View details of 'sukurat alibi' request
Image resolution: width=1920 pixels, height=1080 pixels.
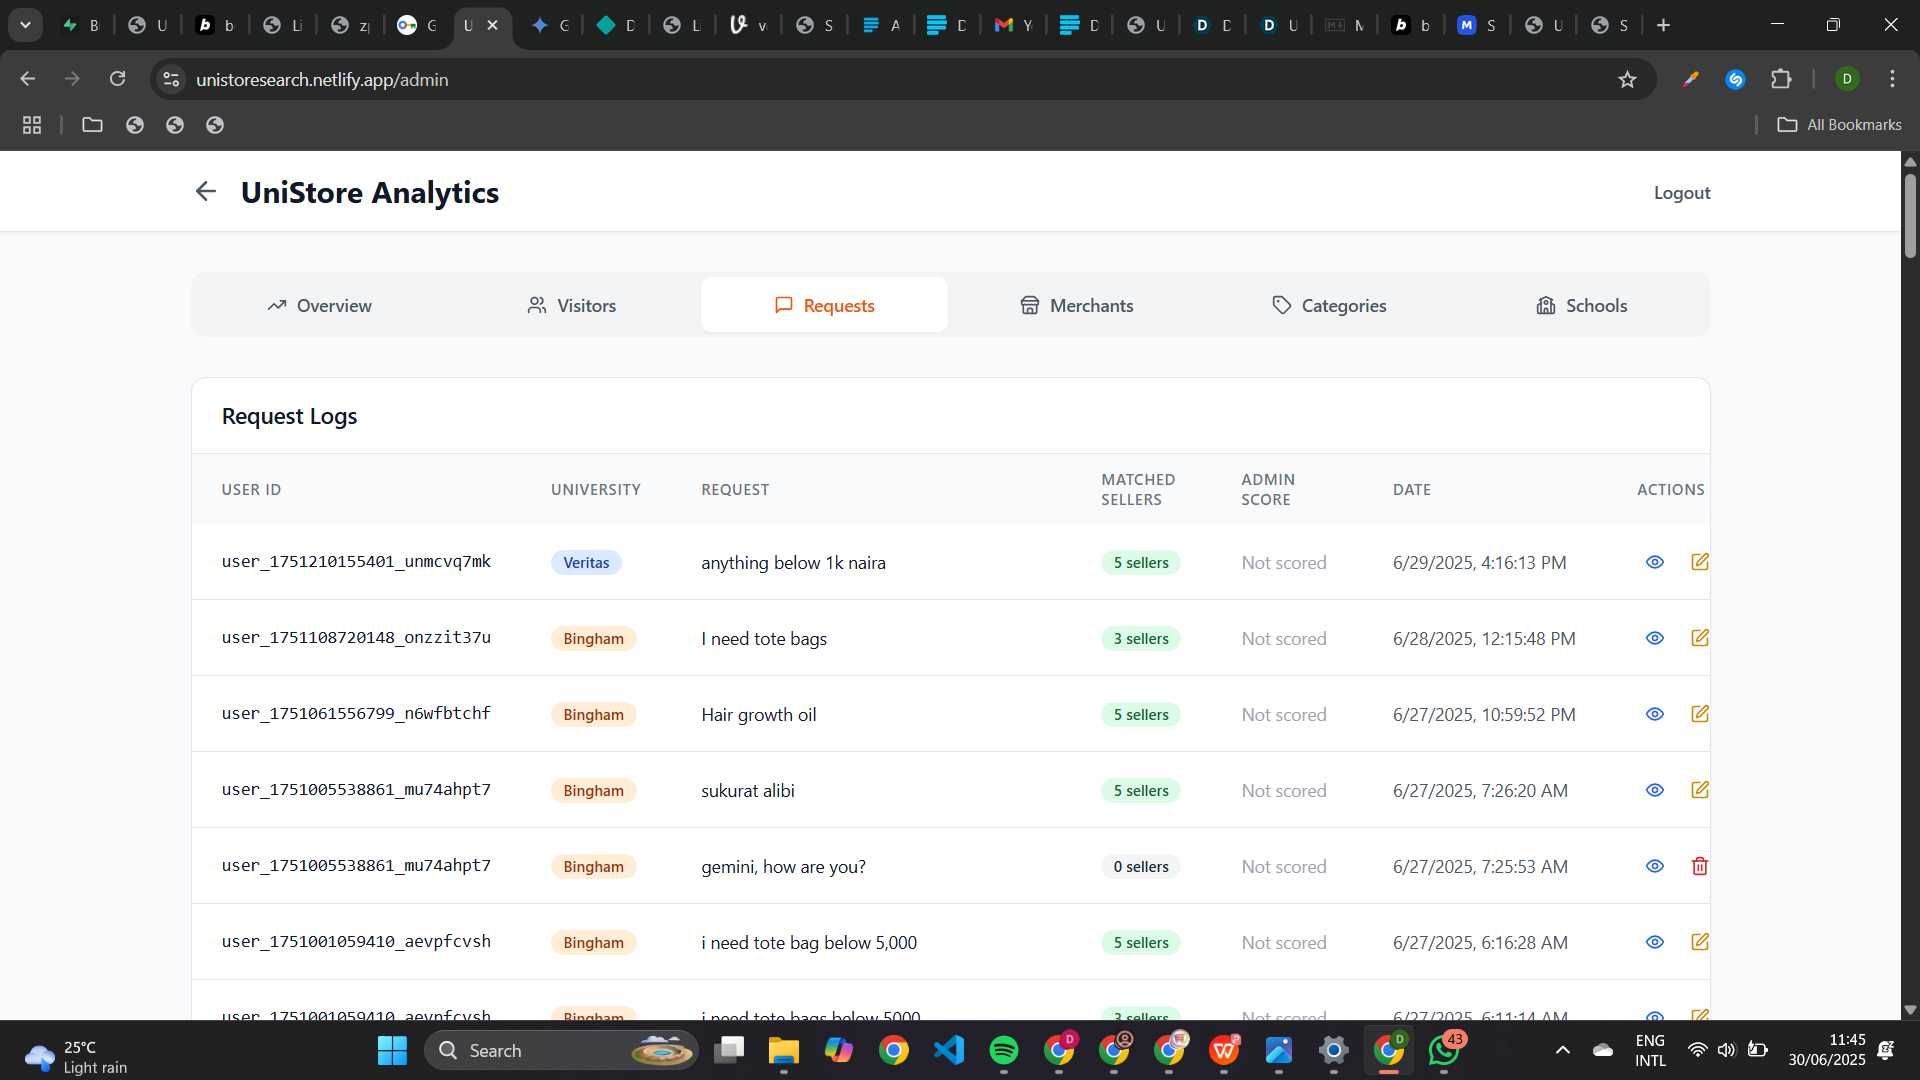point(1655,790)
